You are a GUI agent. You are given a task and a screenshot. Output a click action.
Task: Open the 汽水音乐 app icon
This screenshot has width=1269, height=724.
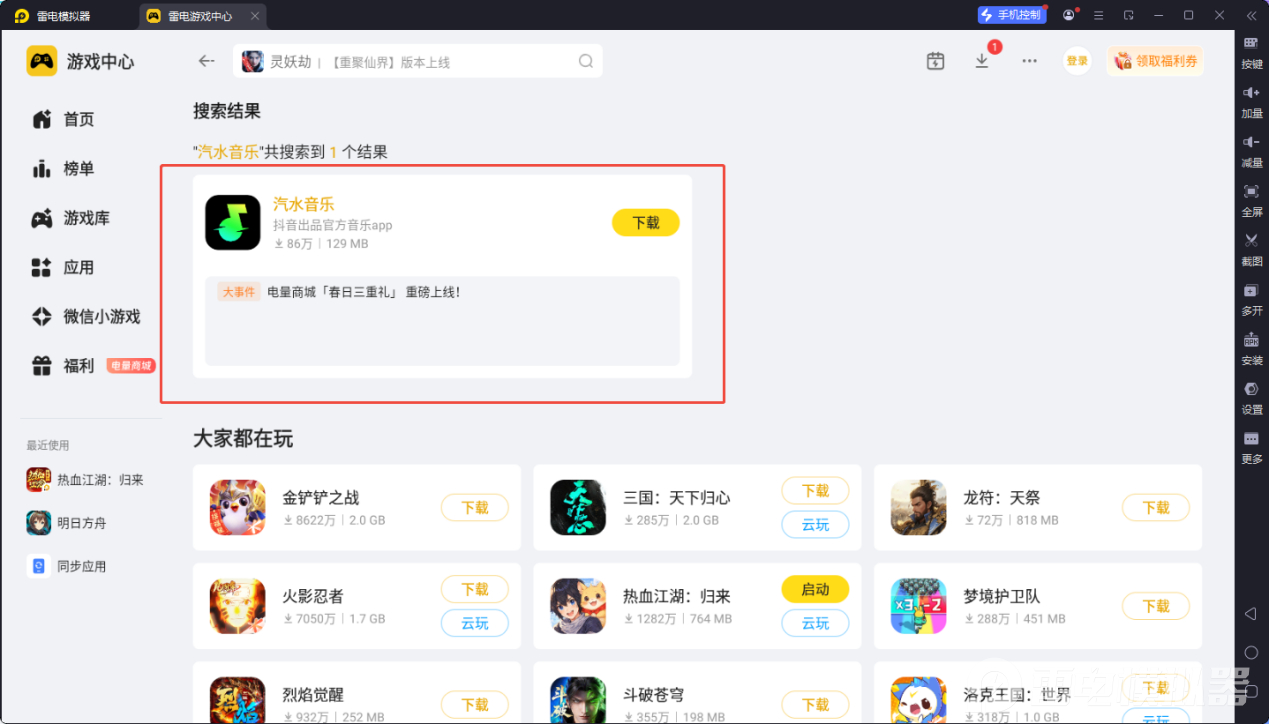[x=233, y=222]
